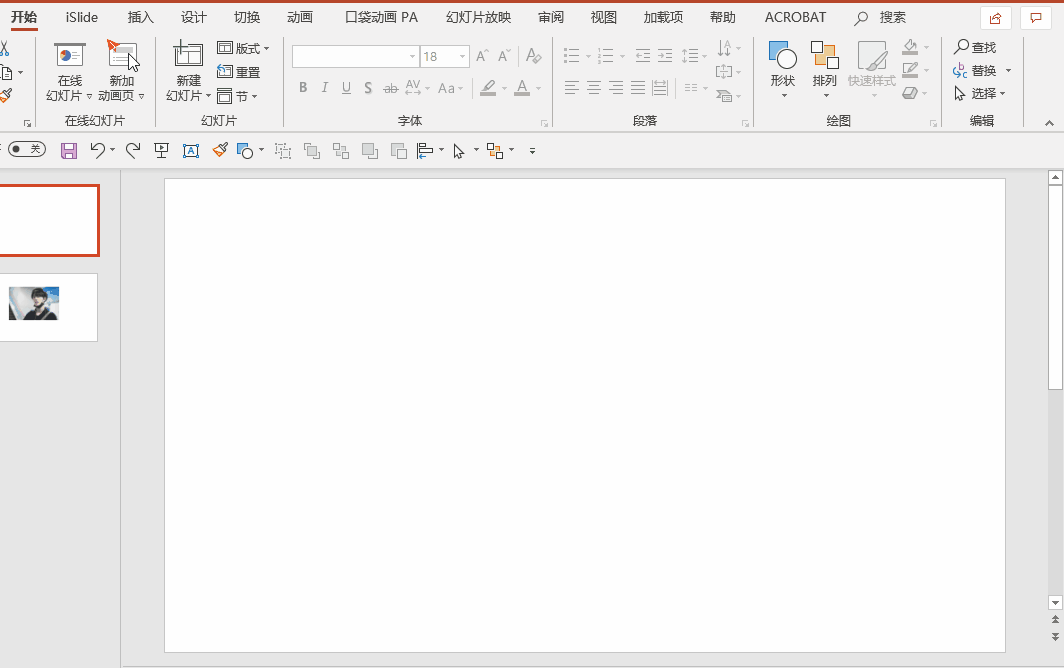Toggle text shadow S button
This screenshot has width=1064, height=668.
pos(368,88)
